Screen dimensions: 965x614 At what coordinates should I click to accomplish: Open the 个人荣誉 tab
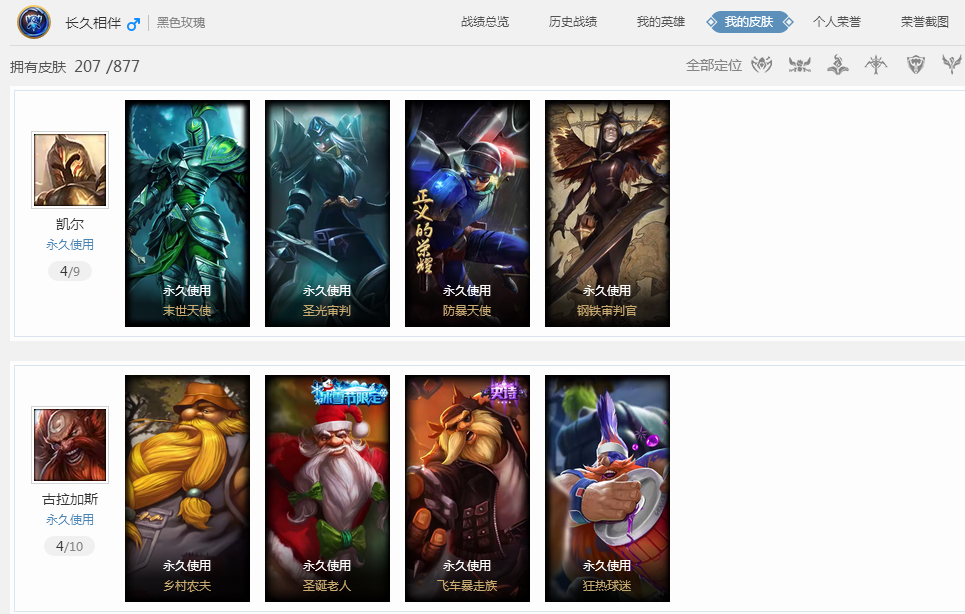point(837,22)
